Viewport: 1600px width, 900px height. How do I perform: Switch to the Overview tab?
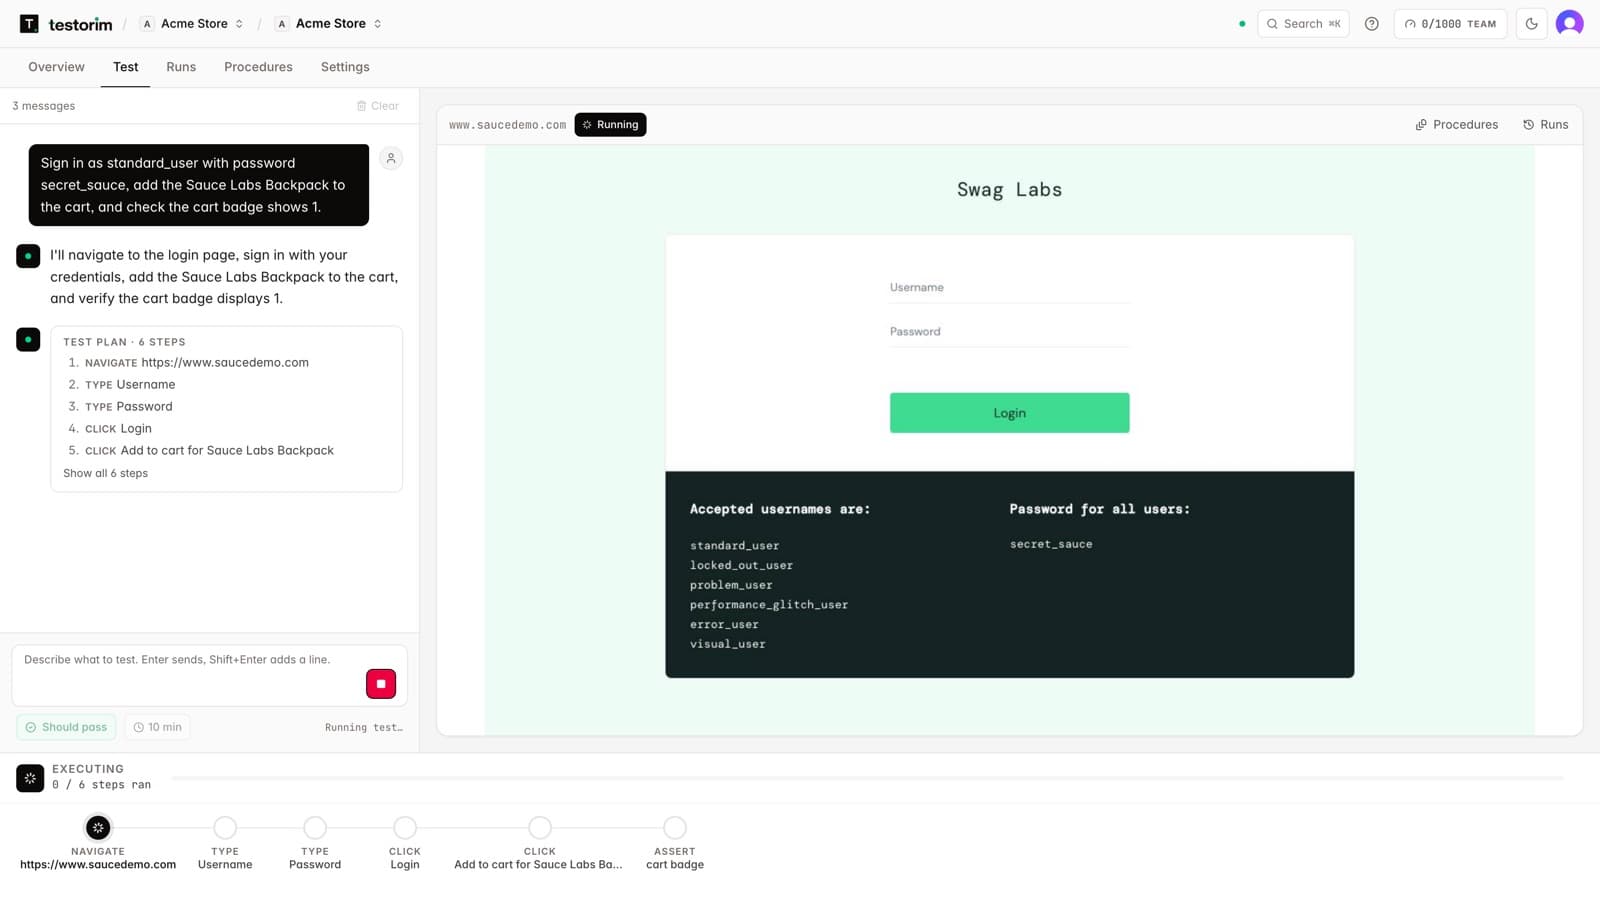coord(56,67)
